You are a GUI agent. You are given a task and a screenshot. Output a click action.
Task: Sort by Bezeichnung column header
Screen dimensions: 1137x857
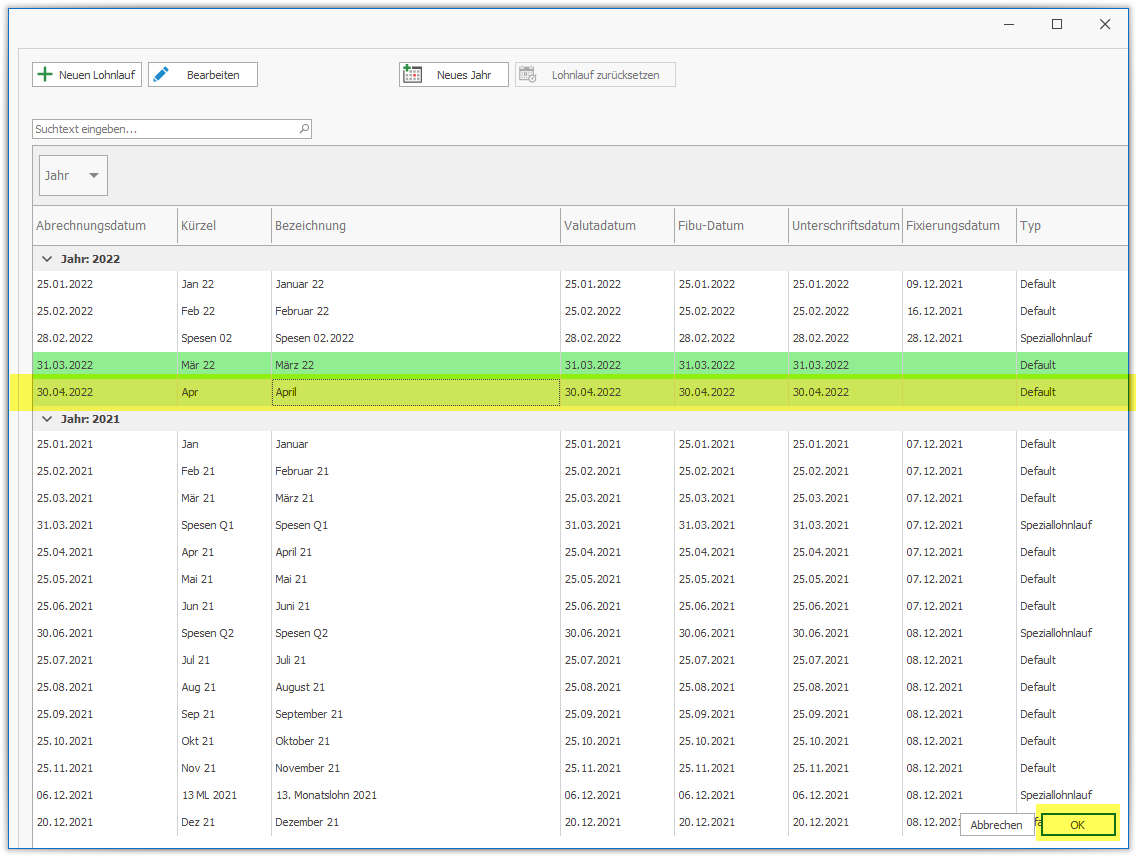point(311,226)
